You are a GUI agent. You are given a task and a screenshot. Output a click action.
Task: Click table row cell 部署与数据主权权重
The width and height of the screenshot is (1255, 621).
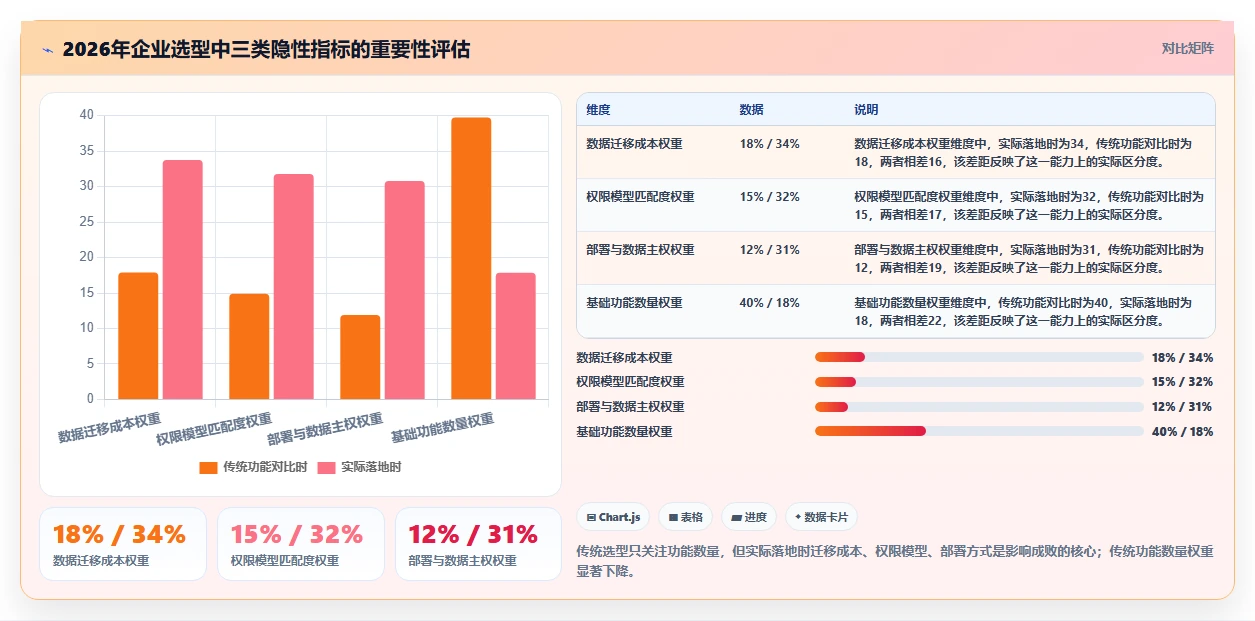(640, 250)
